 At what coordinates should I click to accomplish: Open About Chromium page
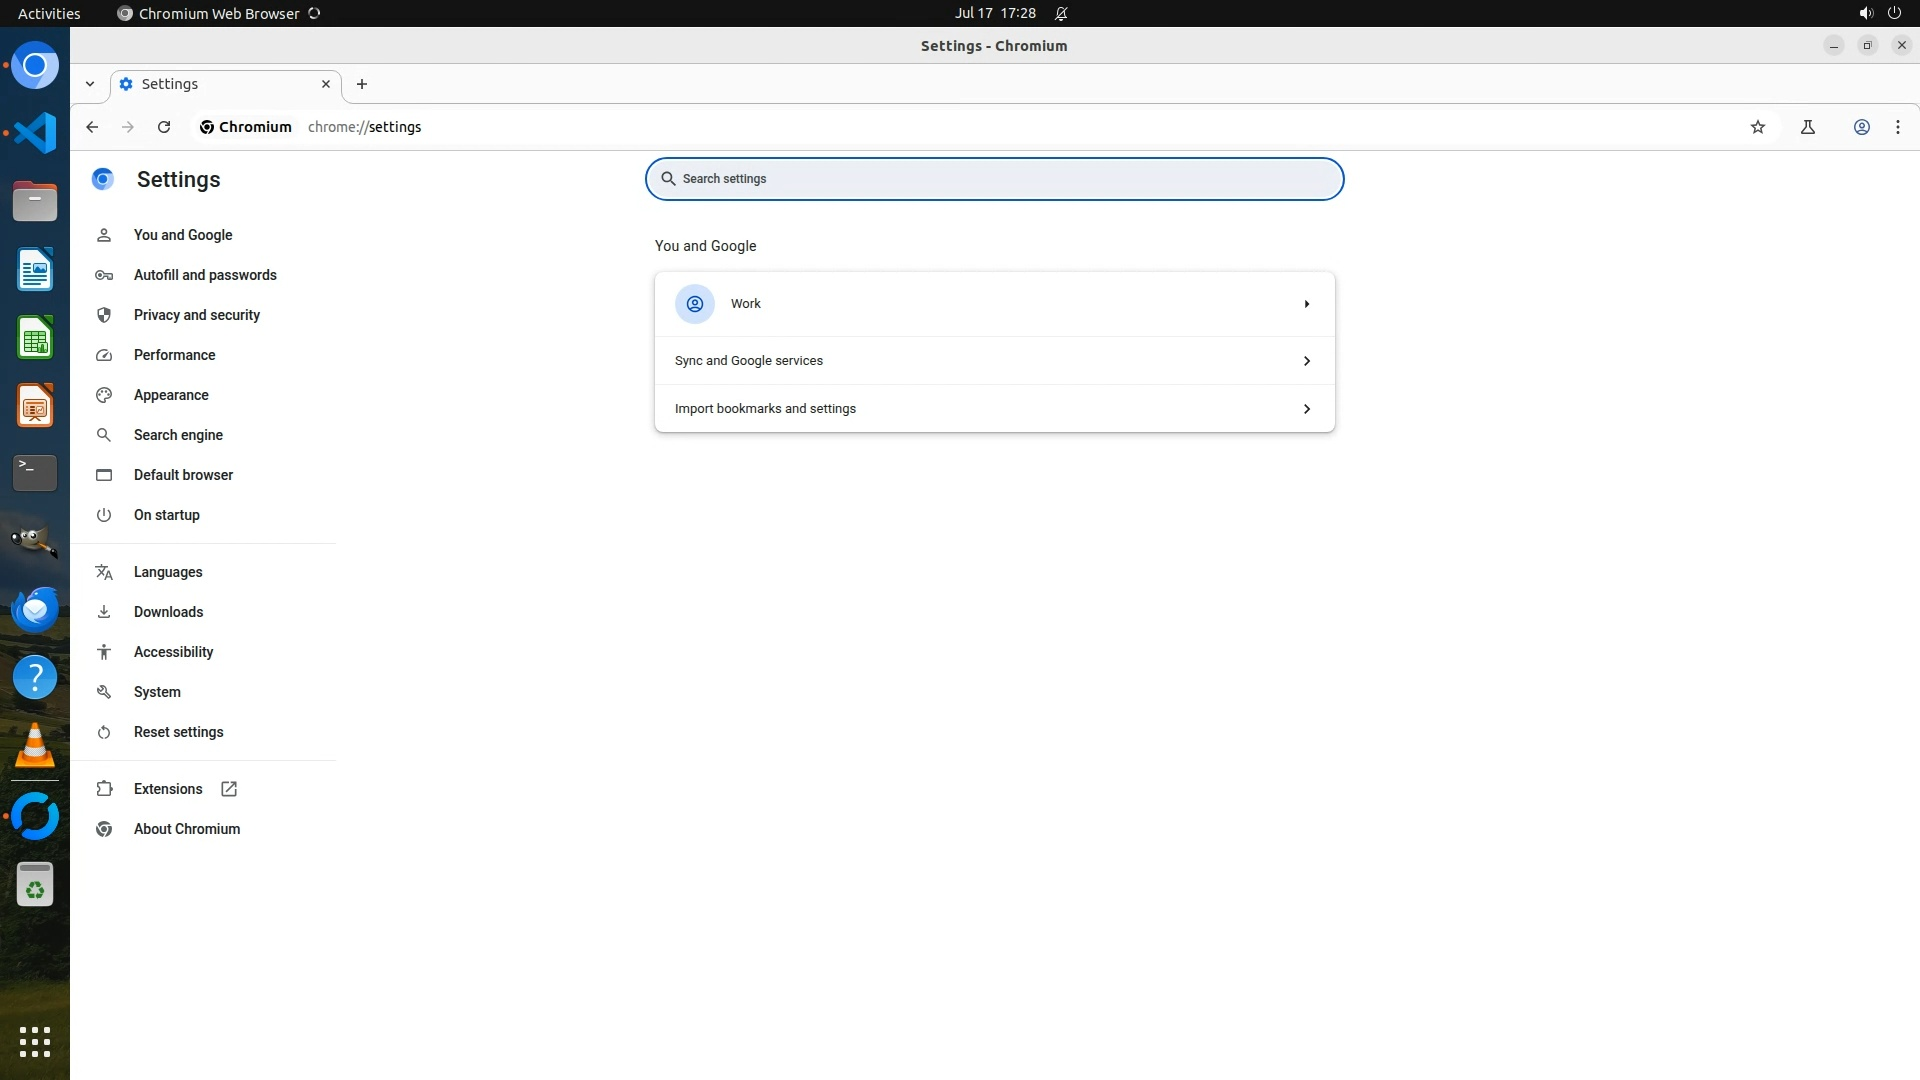tap(187, 829)
